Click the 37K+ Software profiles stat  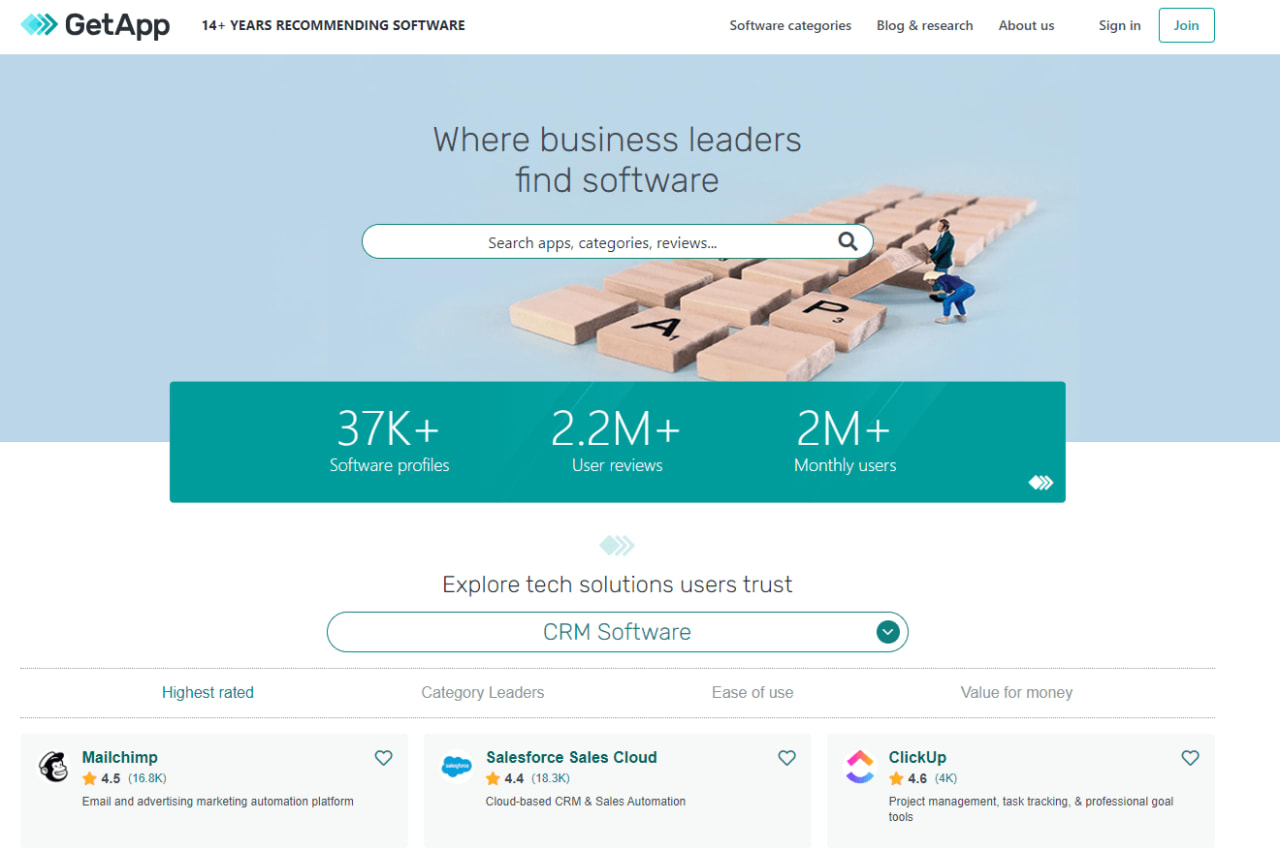[389, 440]
